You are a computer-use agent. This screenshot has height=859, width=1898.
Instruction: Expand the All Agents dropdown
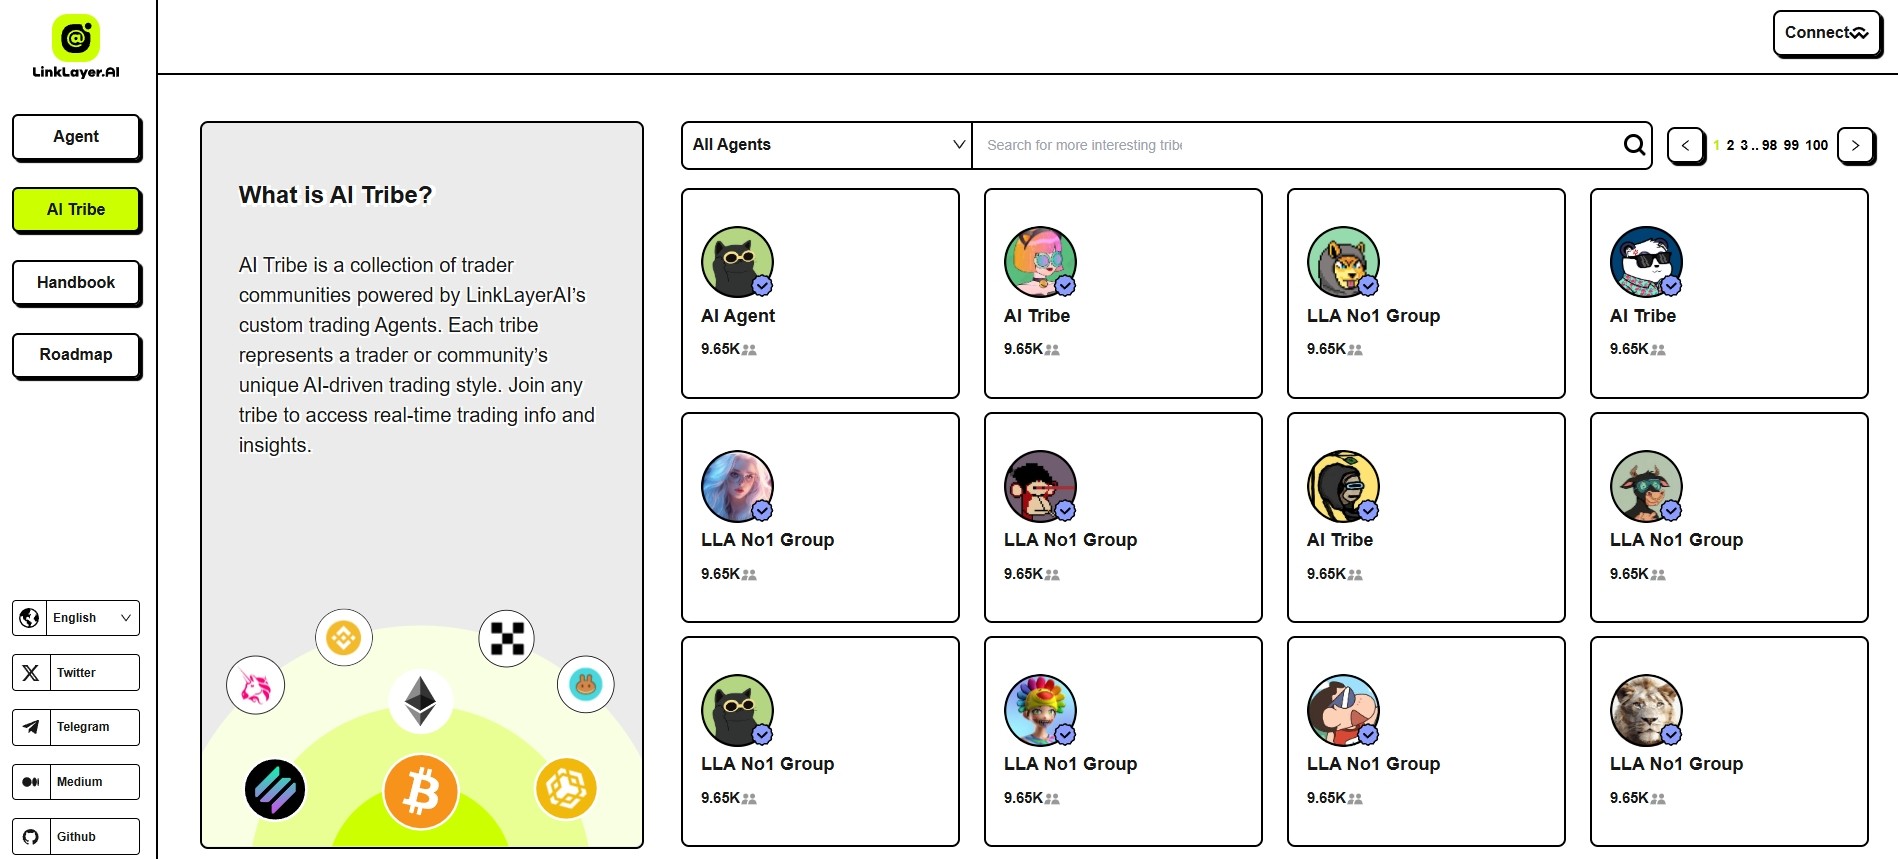(x=827, y=145)
